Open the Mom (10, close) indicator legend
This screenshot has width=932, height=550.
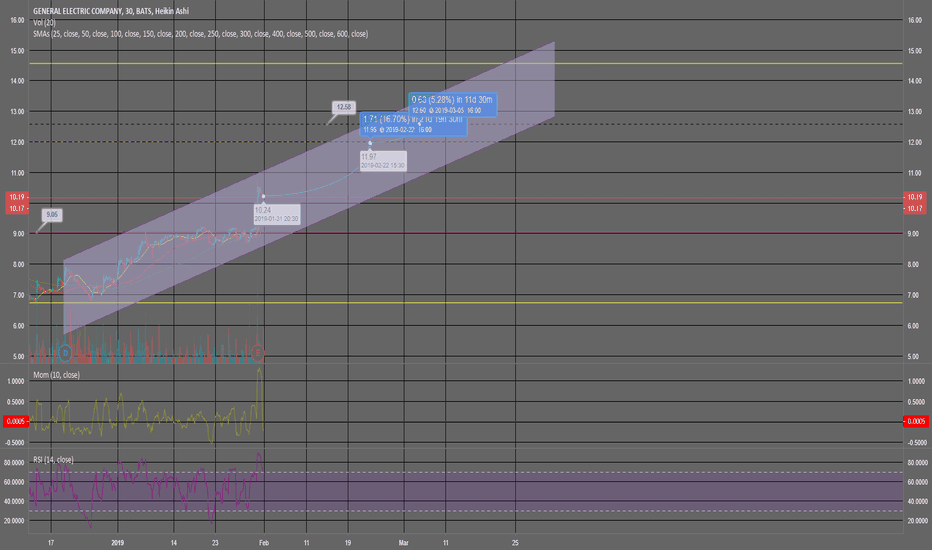point(56,375)
